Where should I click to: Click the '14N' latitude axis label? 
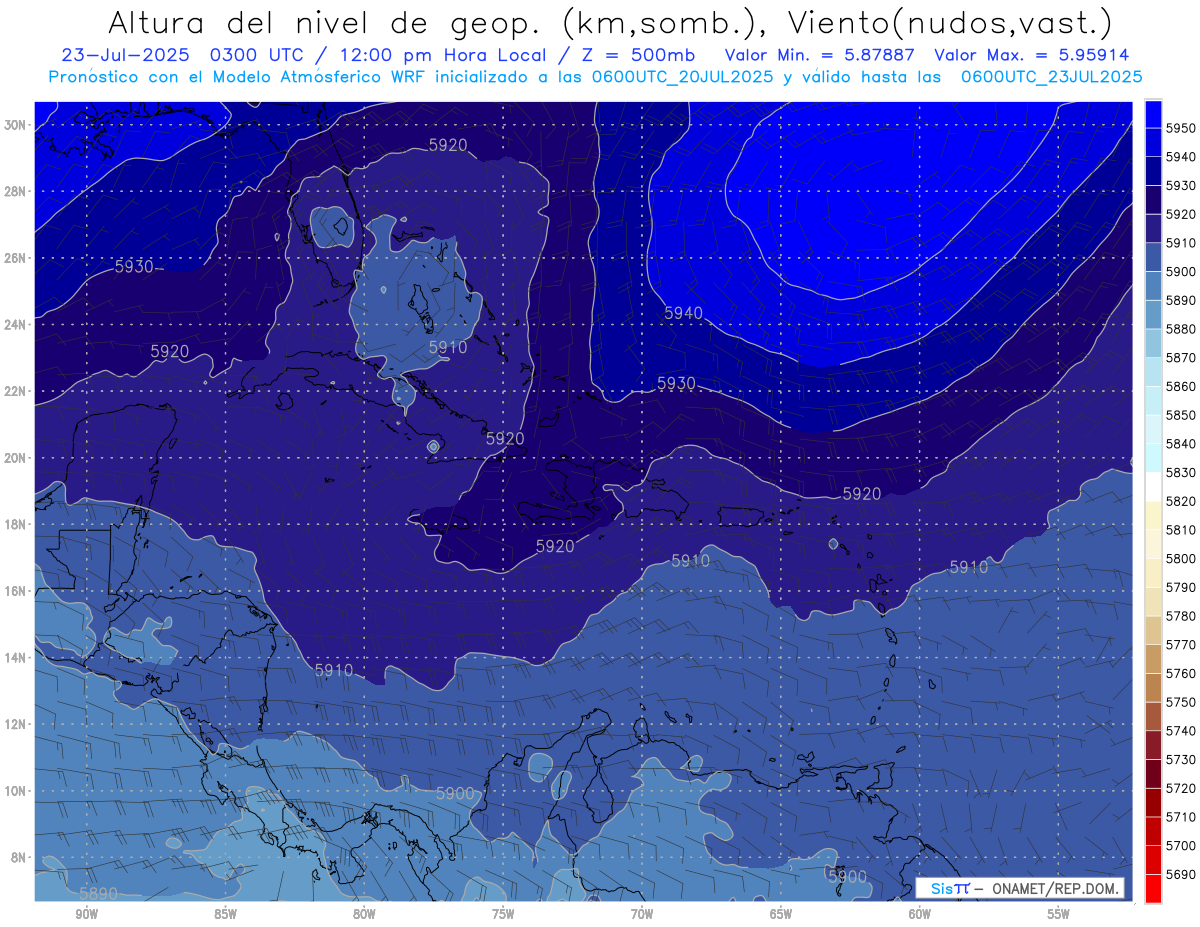tap(17, 658)
